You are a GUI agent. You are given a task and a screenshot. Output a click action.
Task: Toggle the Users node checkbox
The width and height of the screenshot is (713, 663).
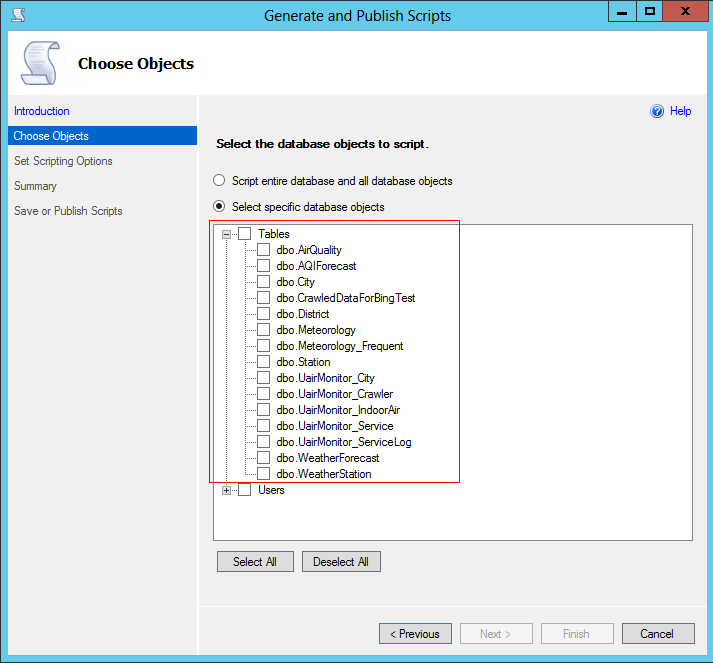click(245, 490)
